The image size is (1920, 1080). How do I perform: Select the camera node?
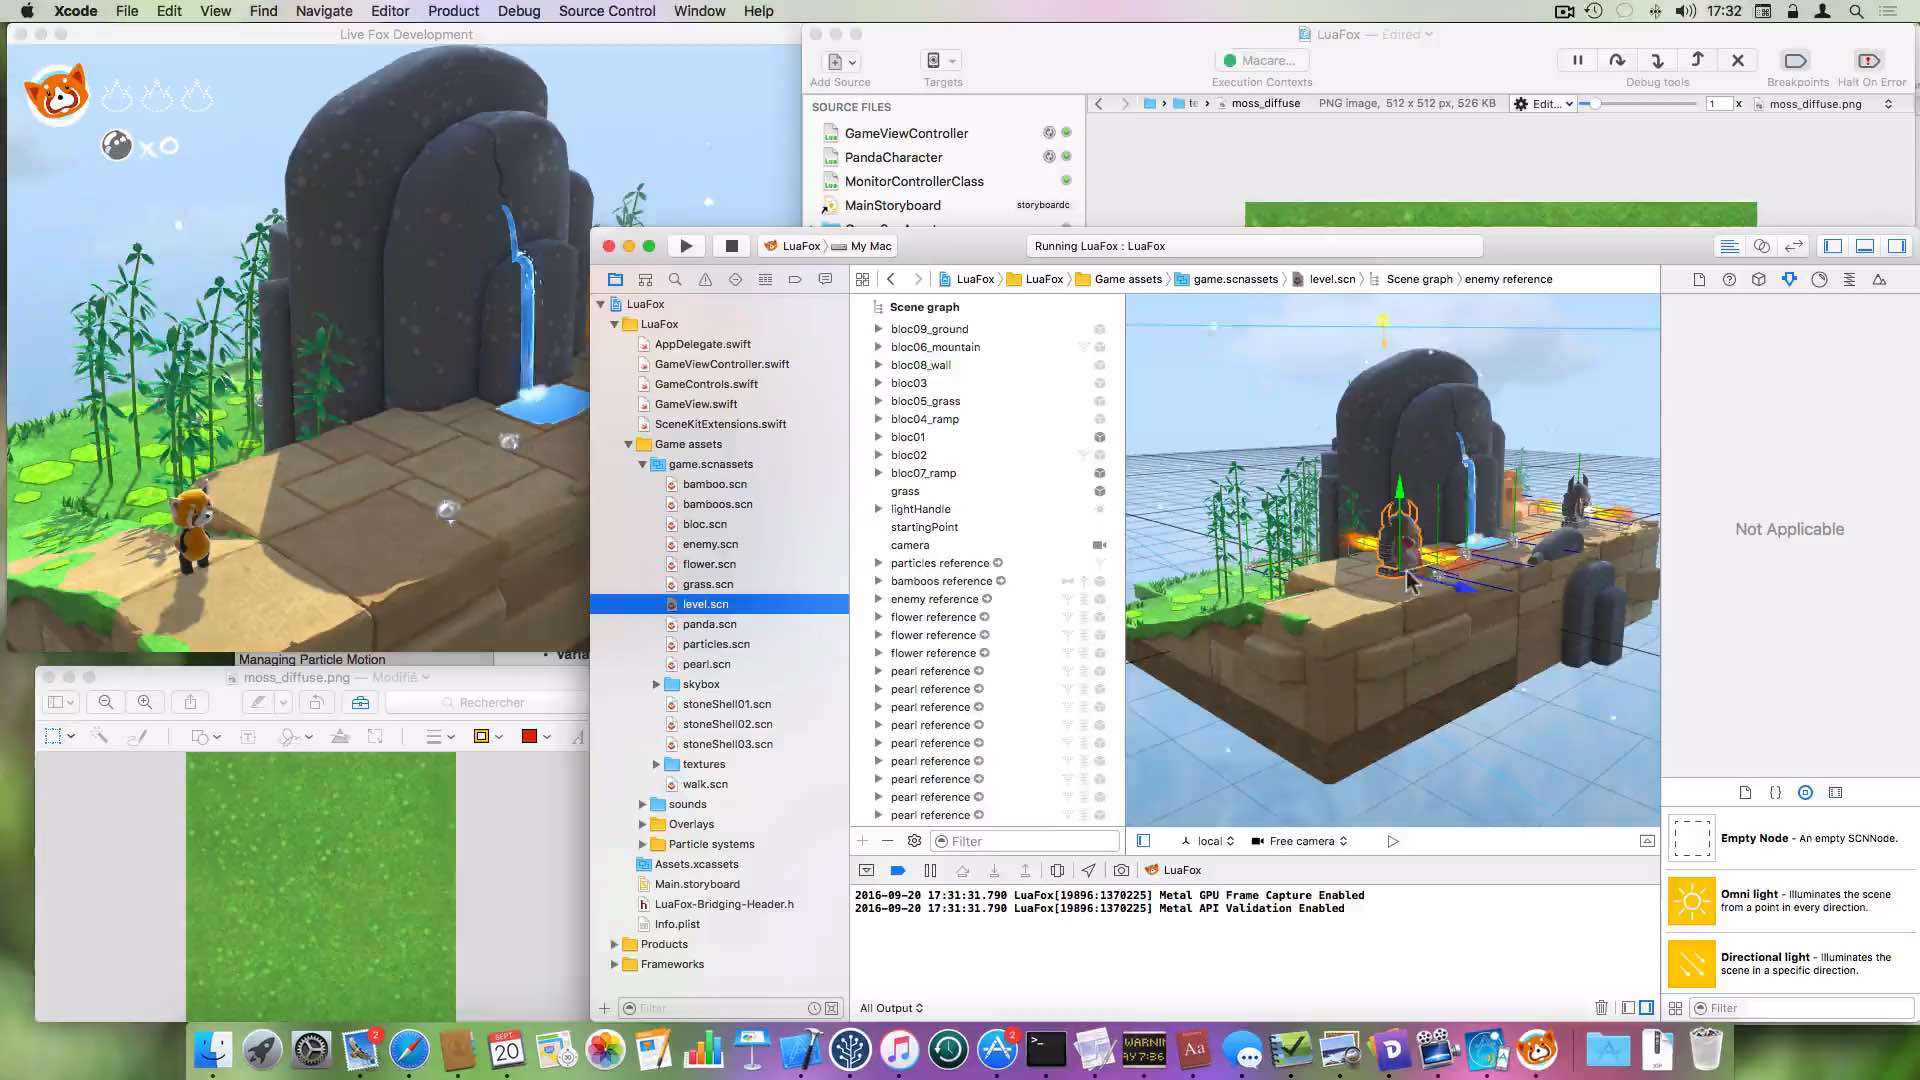pos(909,545)
